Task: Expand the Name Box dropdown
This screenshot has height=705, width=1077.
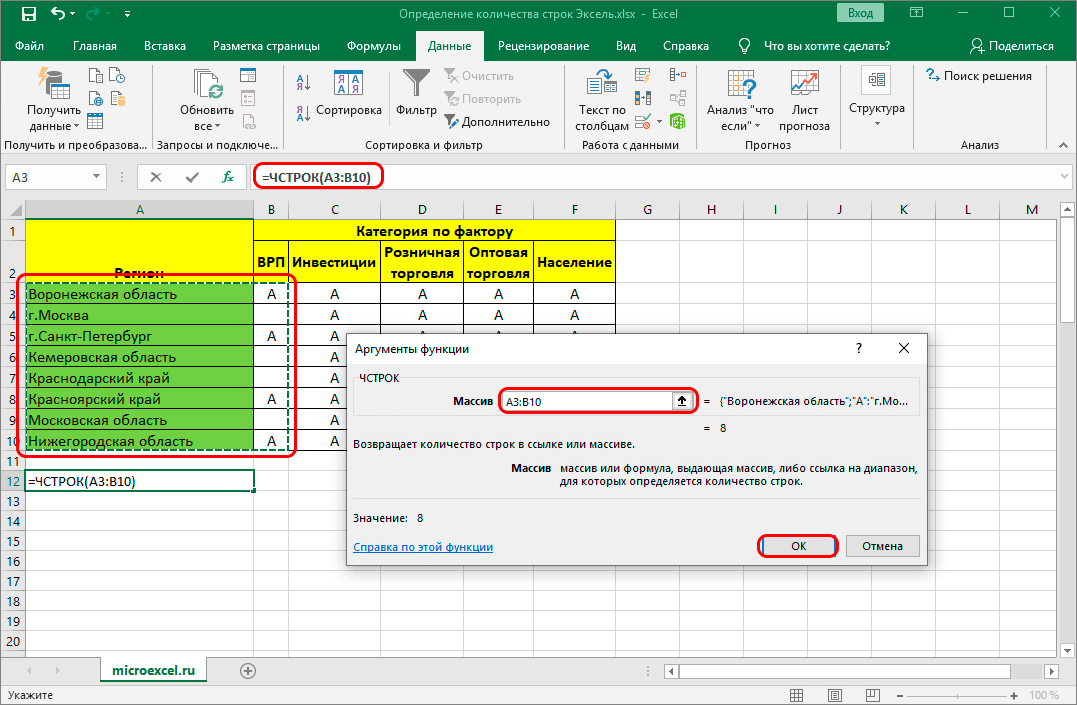Action: [98, 177]
